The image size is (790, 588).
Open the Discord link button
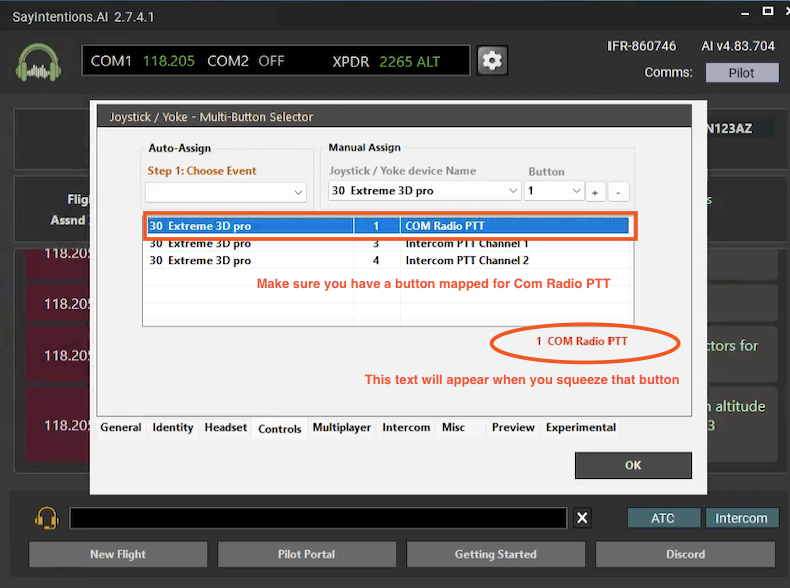click(685, 554)
